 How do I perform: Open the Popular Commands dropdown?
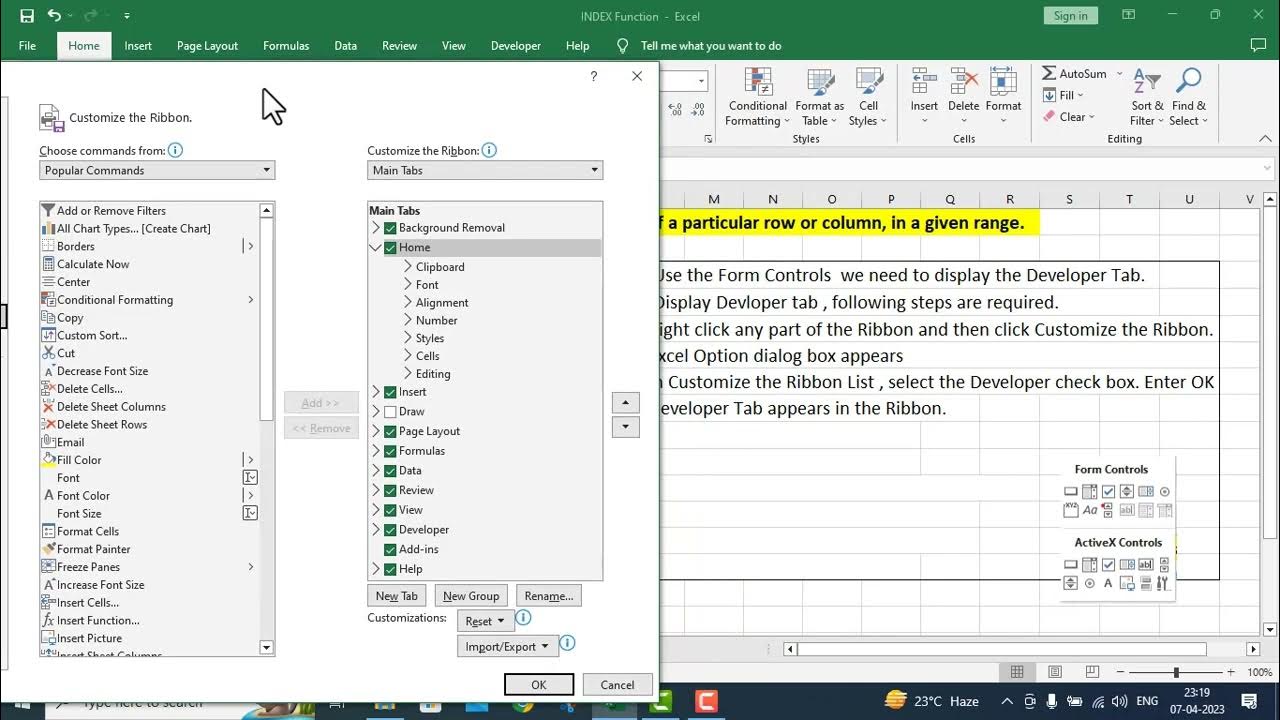157,170
